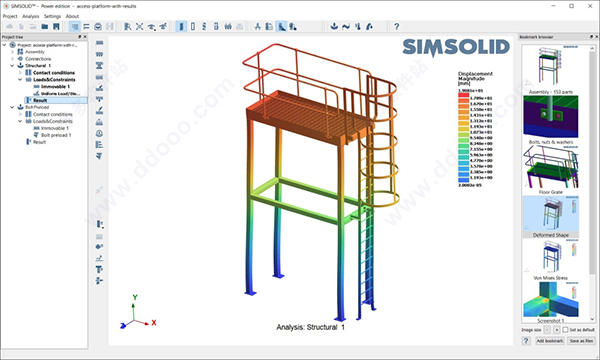600x360 pixels.
Task: Click the blue legend band at minimum displacement
Action: [x=463, y=180]
